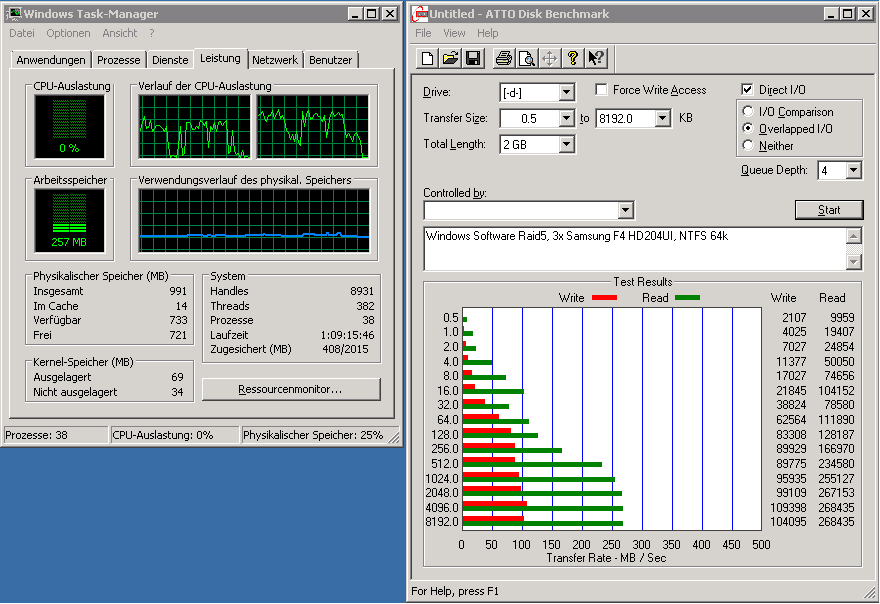Uncheck the Direct I/O checkbox
The image size is (880, 604).
[x=748, y=90]
